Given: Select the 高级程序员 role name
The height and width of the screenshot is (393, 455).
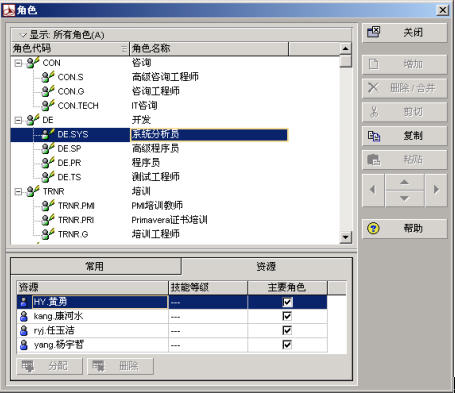Looking at the screenshot, I should 155,148.
